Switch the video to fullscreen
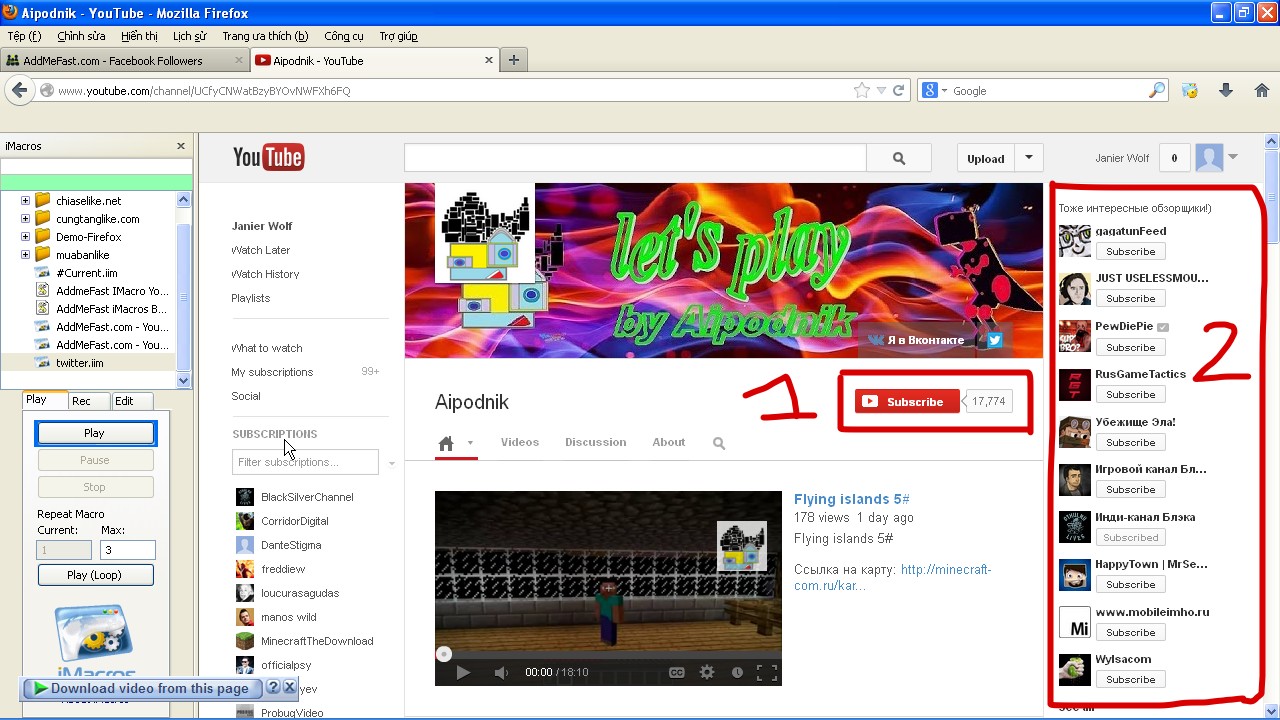 [766, 673]
